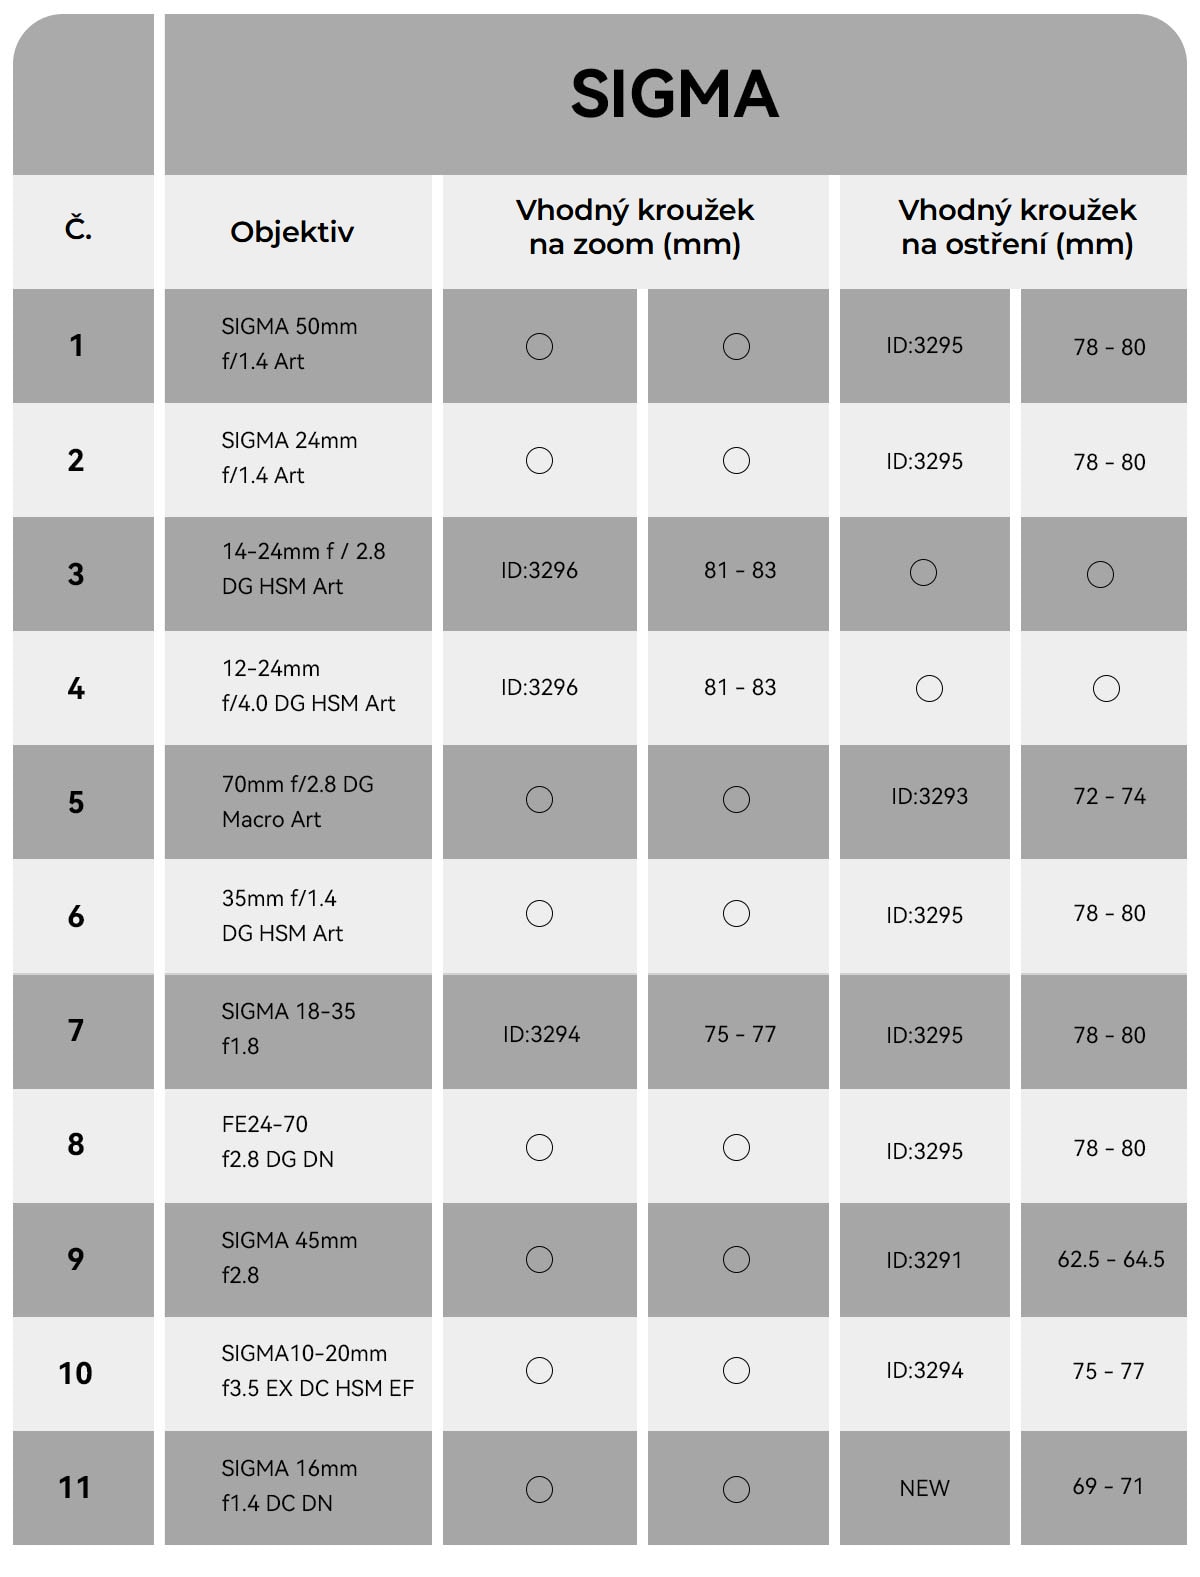Click second zoom circle in FE24-70 row

pyautogui.click(x=736, y=1147)
